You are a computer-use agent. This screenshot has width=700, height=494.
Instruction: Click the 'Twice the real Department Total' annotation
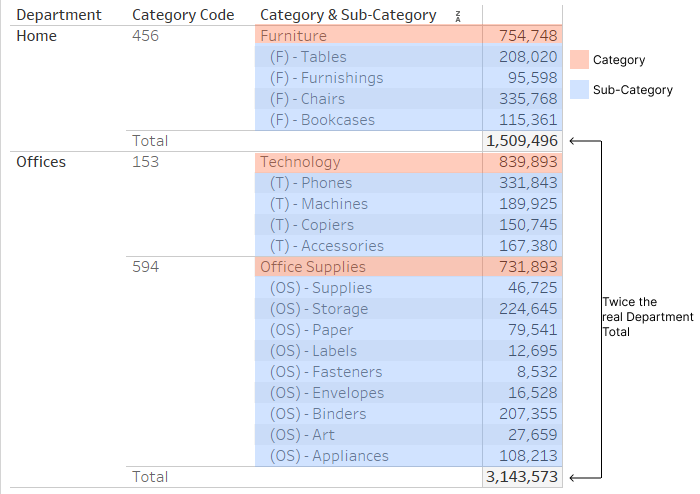coord(647,317)
